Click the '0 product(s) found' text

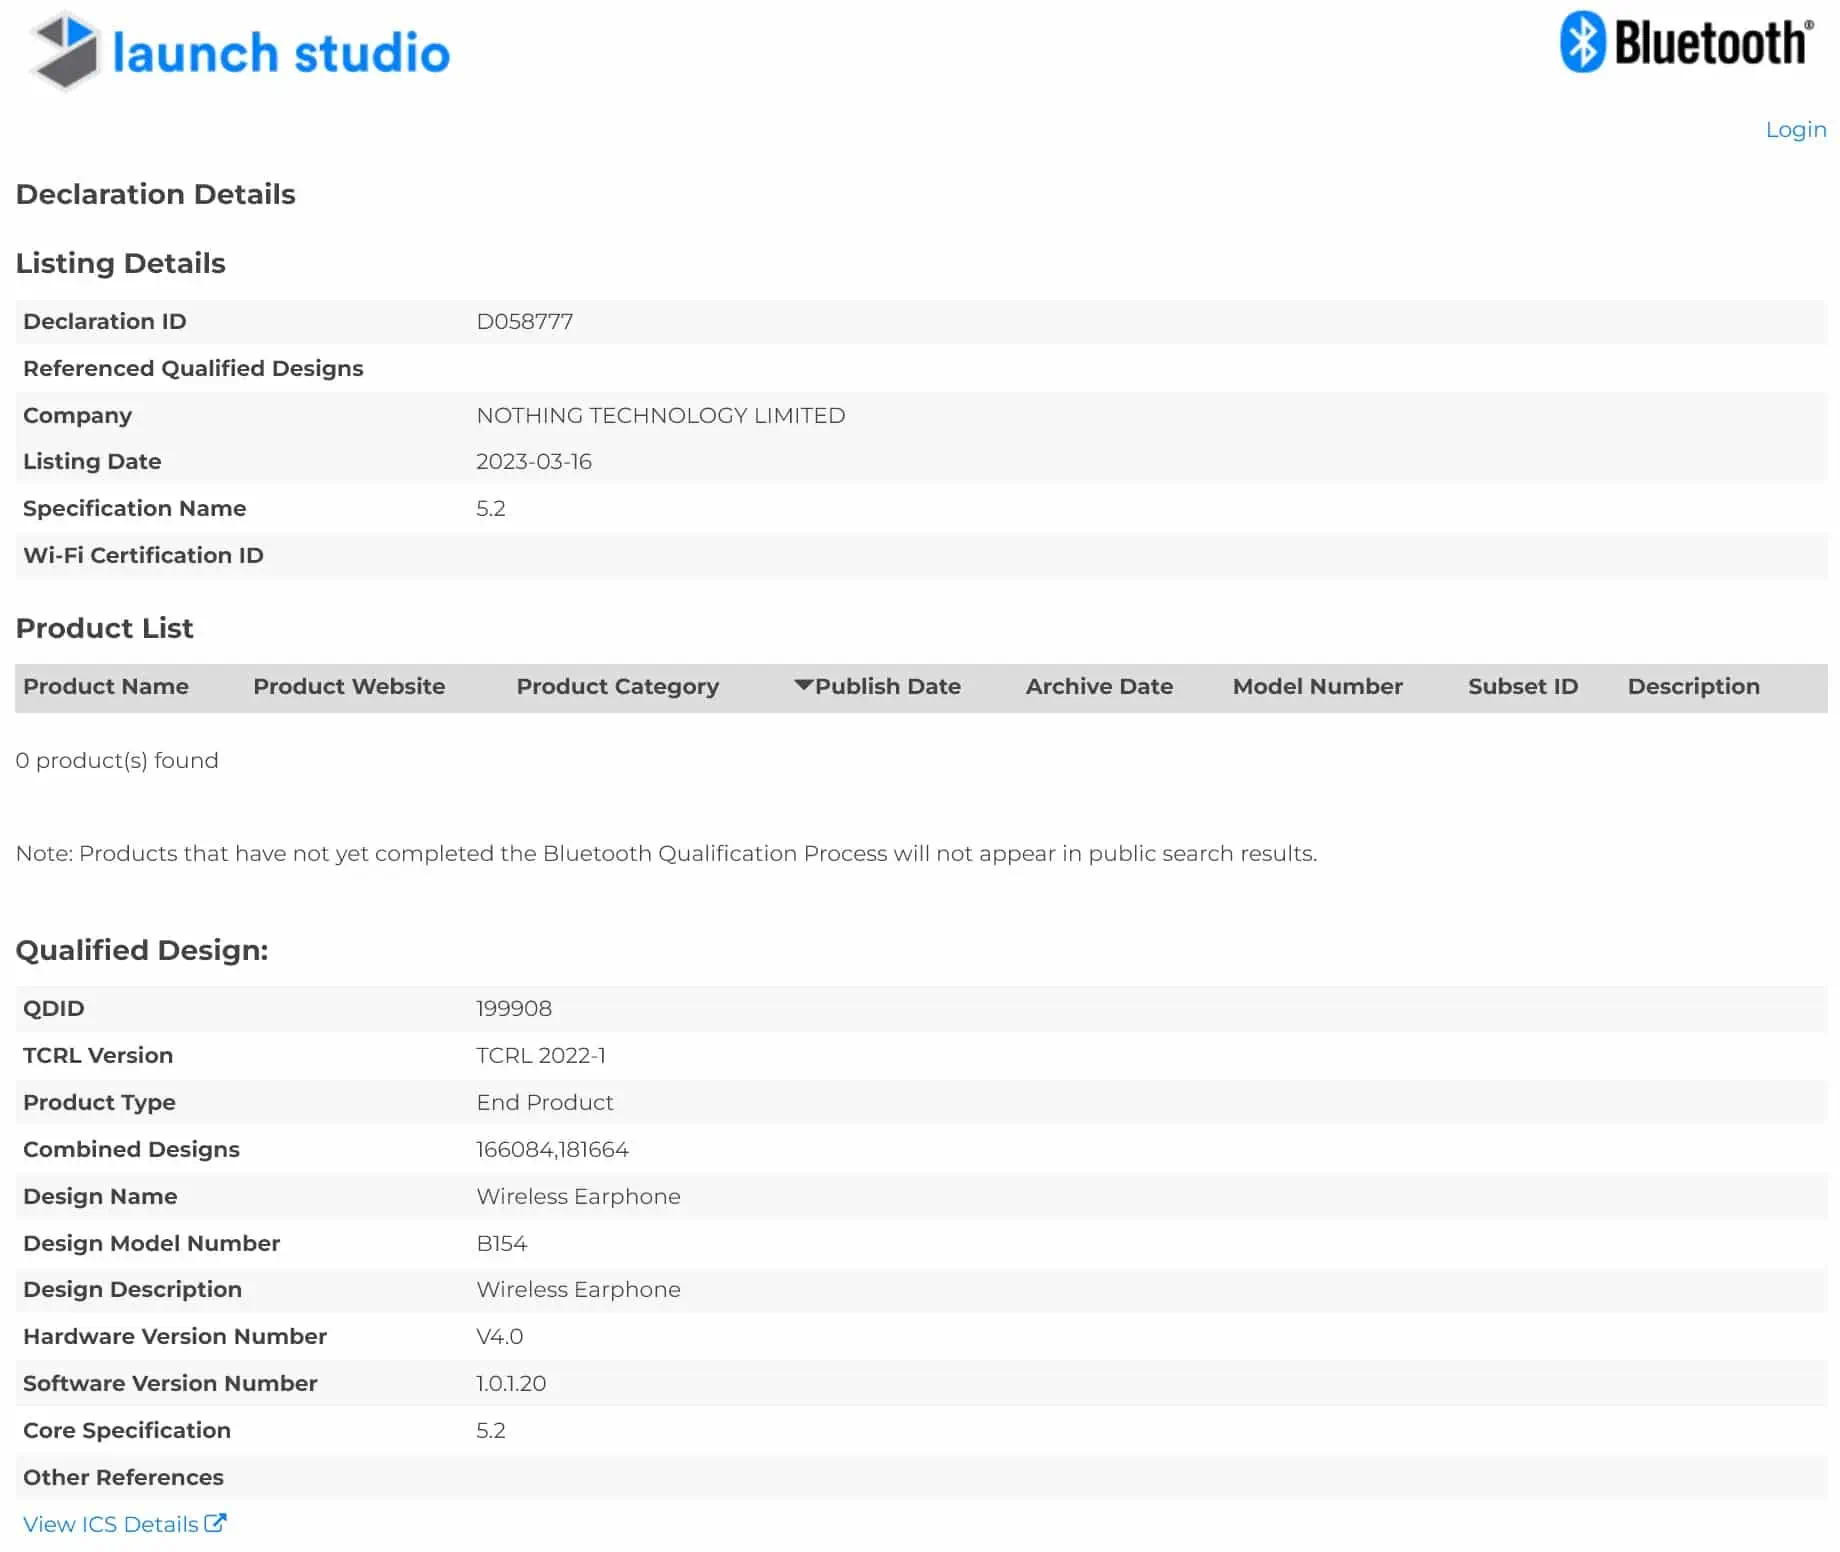[x=117, y=760]
